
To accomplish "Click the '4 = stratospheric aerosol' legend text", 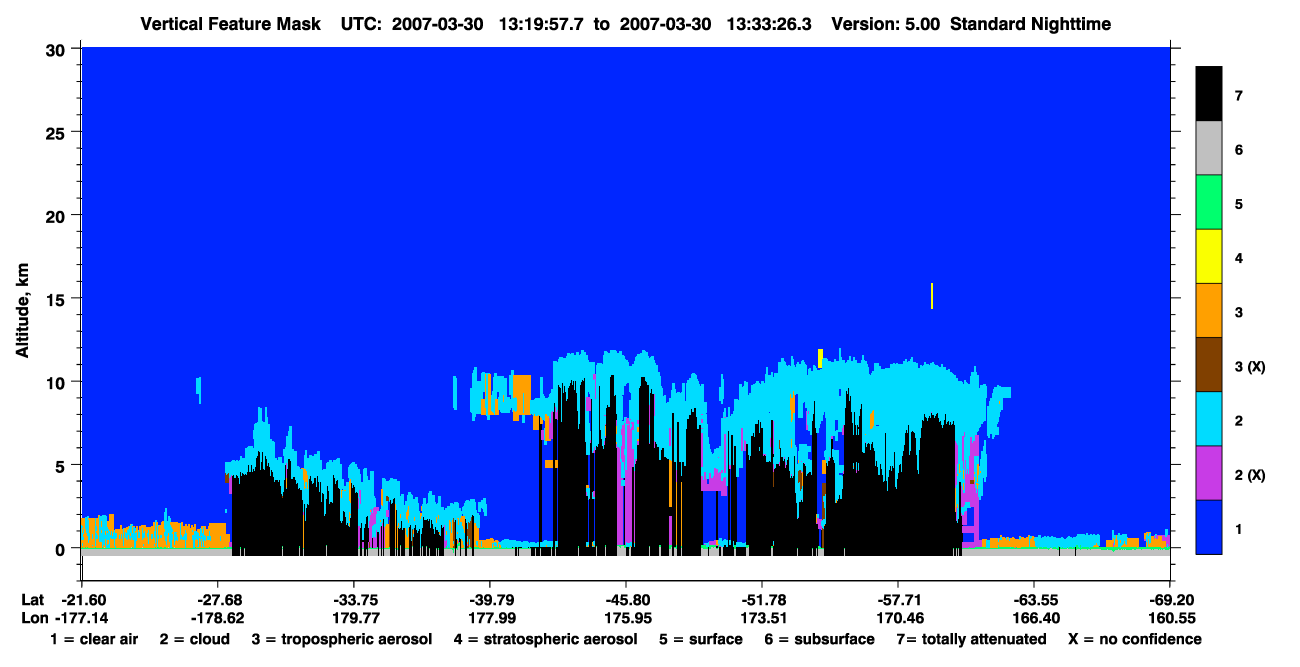I will pos(545,639).
